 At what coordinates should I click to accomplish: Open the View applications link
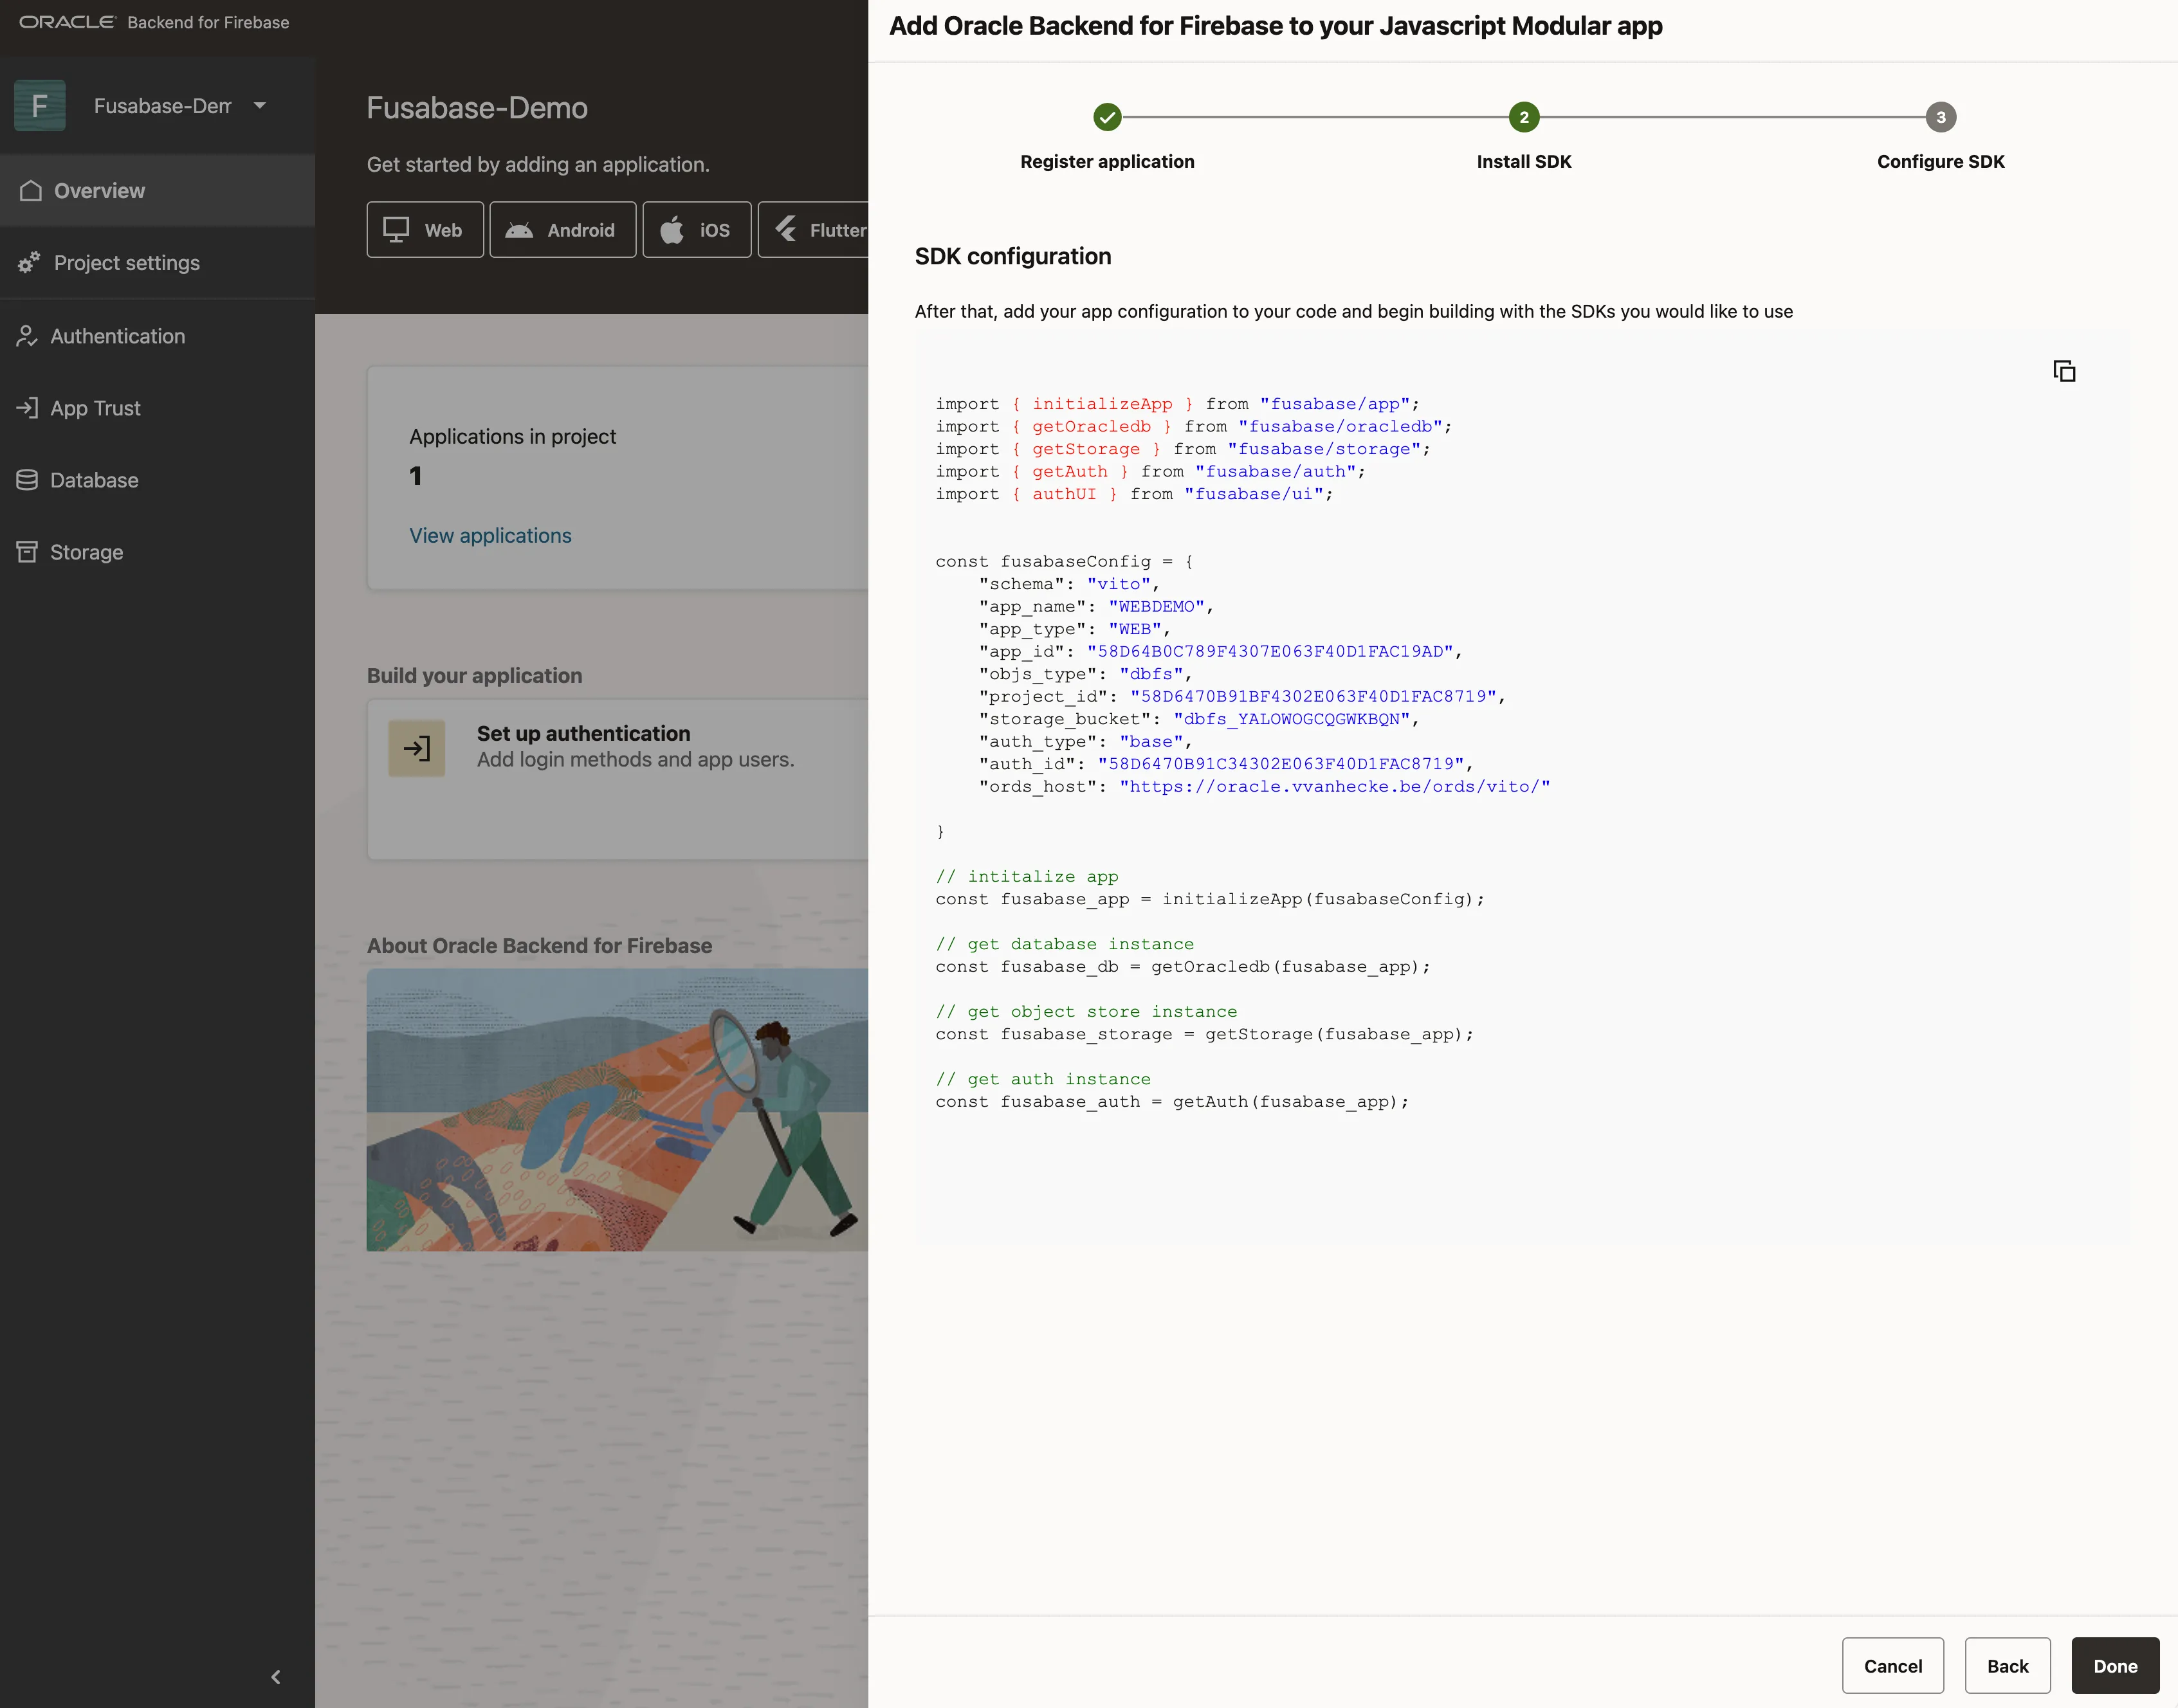(490, 535)
